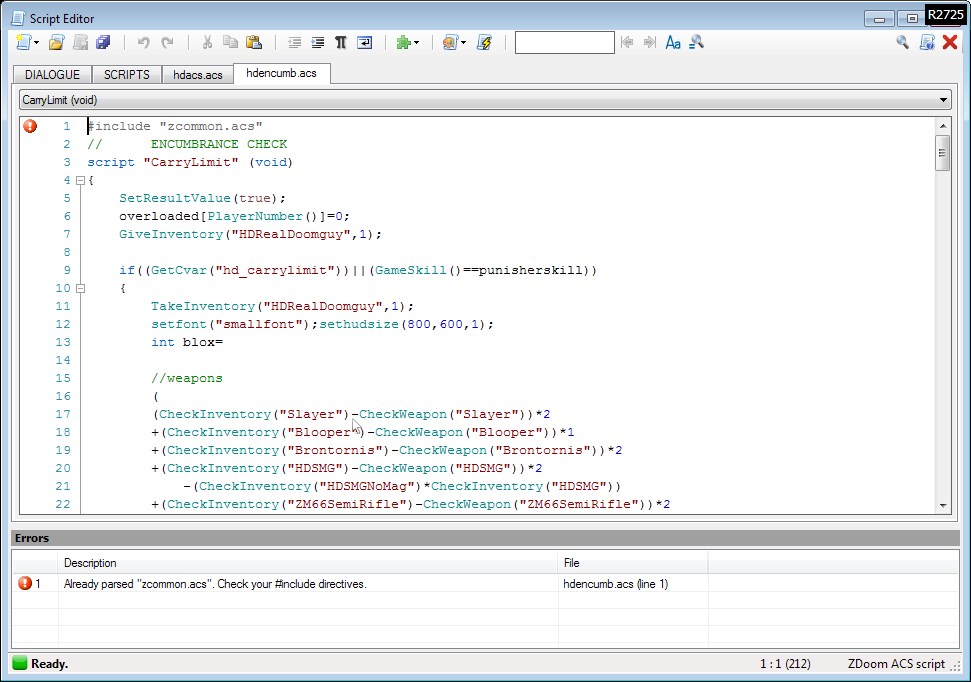Click the toolbar search text field
971x682 pixels.
564,43
